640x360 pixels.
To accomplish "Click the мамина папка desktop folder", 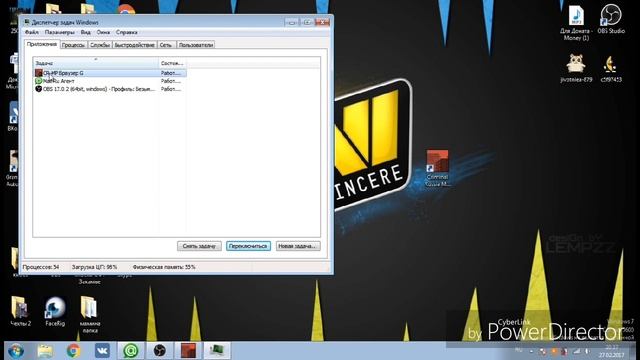I will pyautogui.click(x=90, y=314).
